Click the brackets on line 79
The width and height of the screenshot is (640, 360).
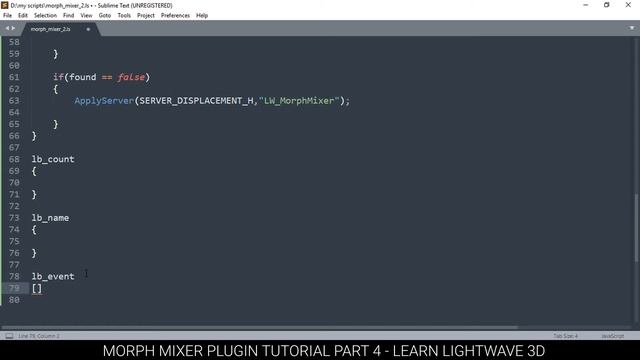tap(37, 289)
